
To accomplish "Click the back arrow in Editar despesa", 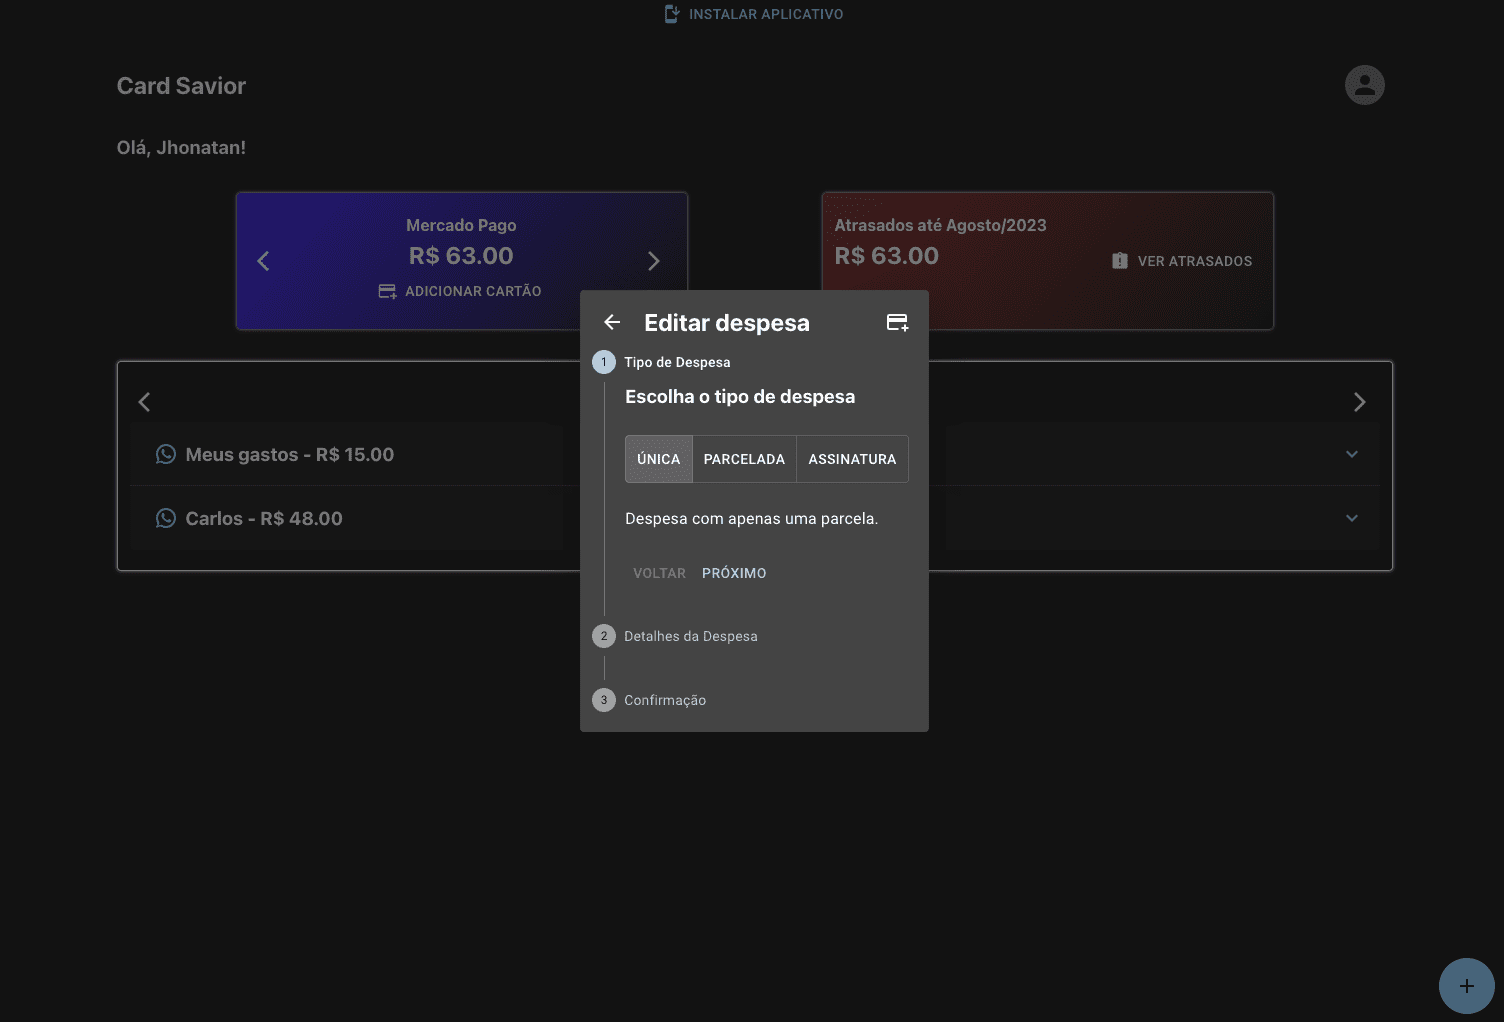I will pos(612,322).
